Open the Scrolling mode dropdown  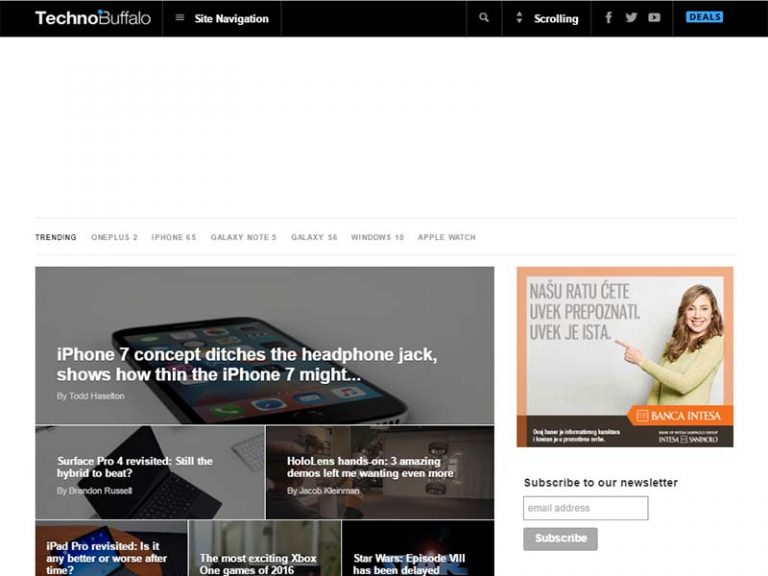(556, 19)
